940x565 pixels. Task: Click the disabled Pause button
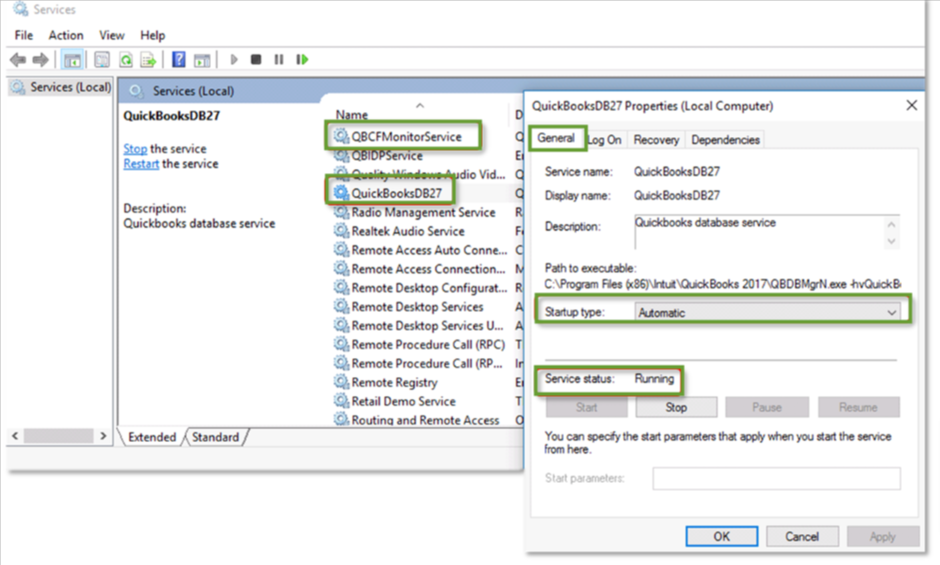coord(767,407)
